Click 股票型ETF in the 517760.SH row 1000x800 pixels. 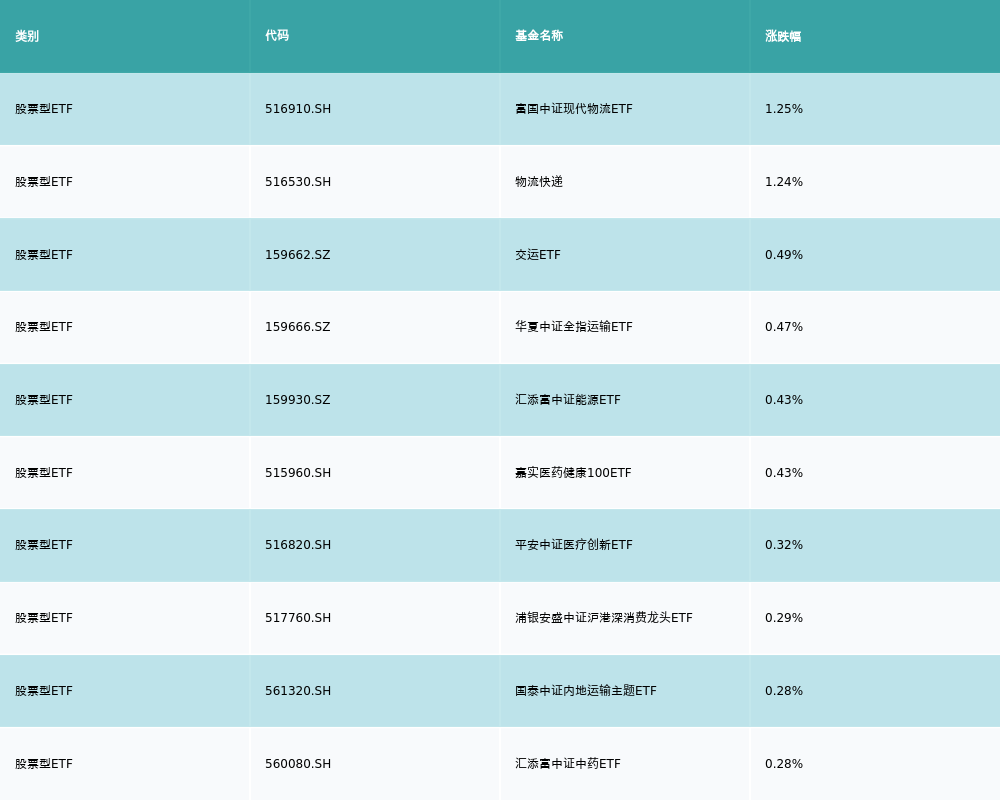pos(44,618)
